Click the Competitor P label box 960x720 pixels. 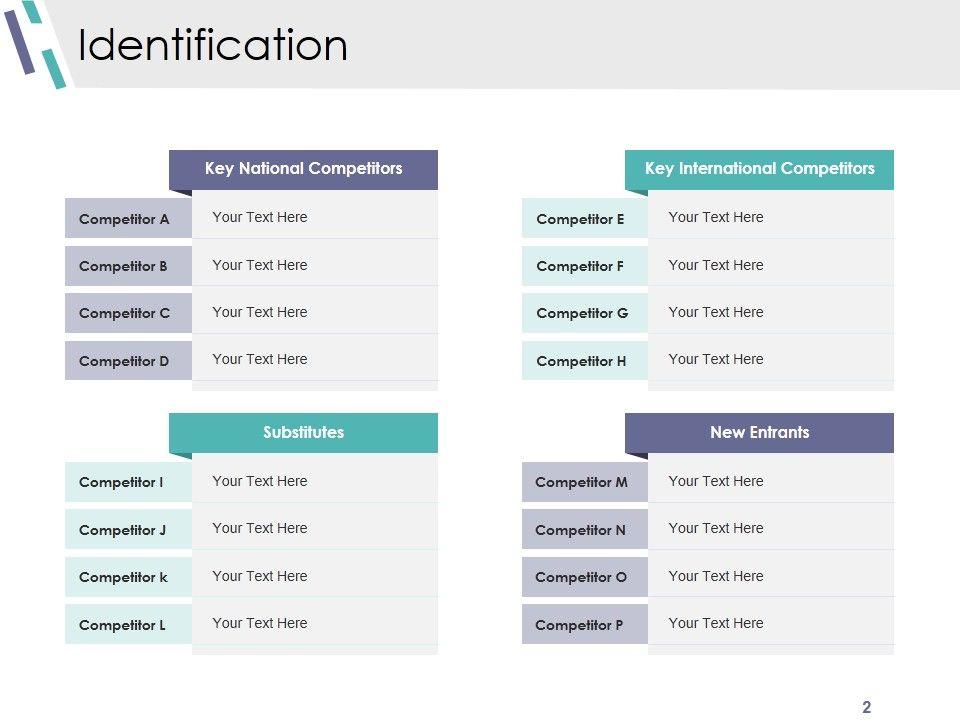click(580, 625)
